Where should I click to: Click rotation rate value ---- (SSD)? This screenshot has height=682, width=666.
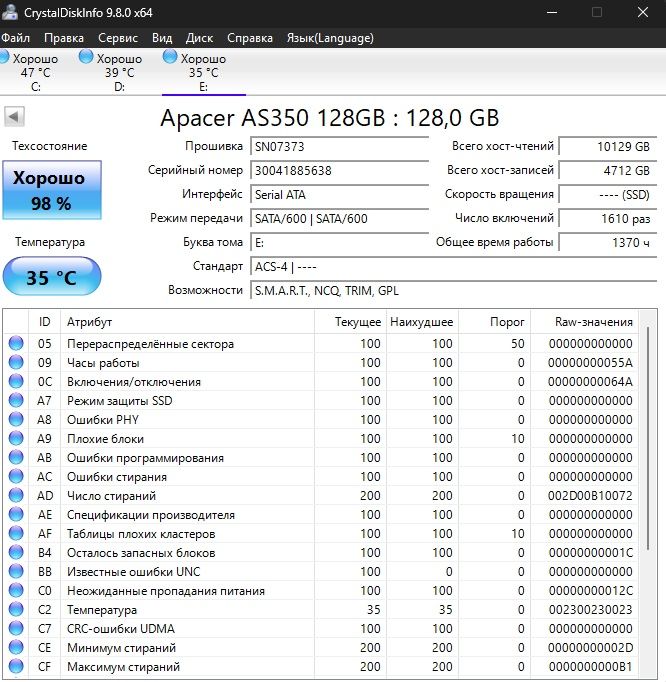pos(607,194)
